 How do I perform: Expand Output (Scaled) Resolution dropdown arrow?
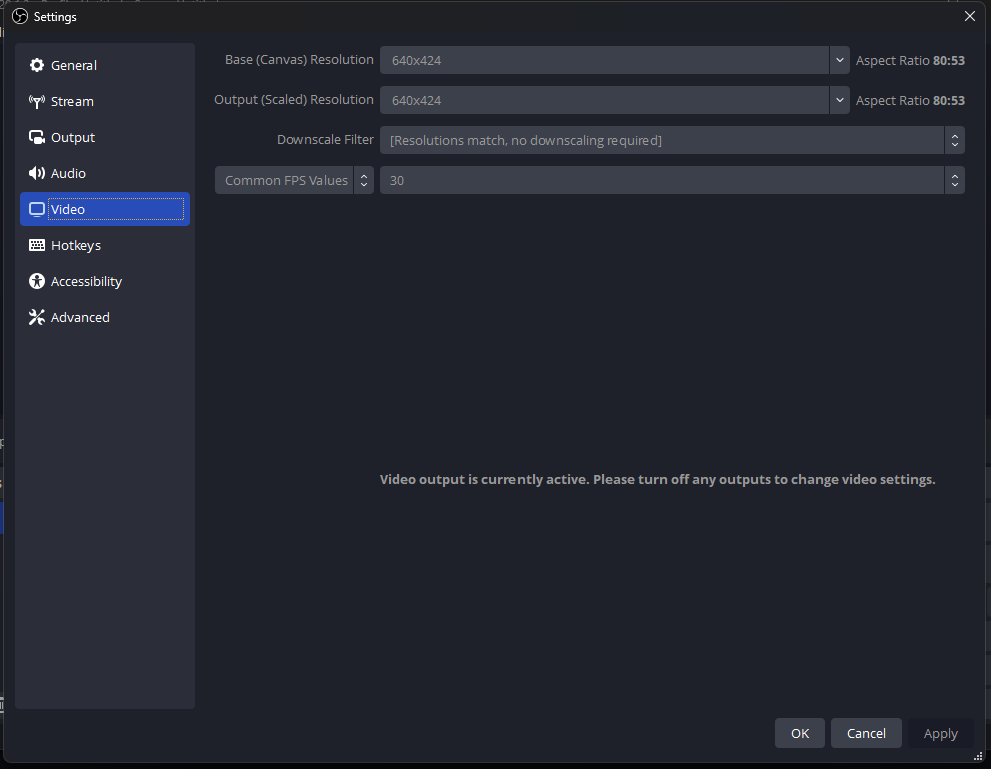(x=839, y=100)
